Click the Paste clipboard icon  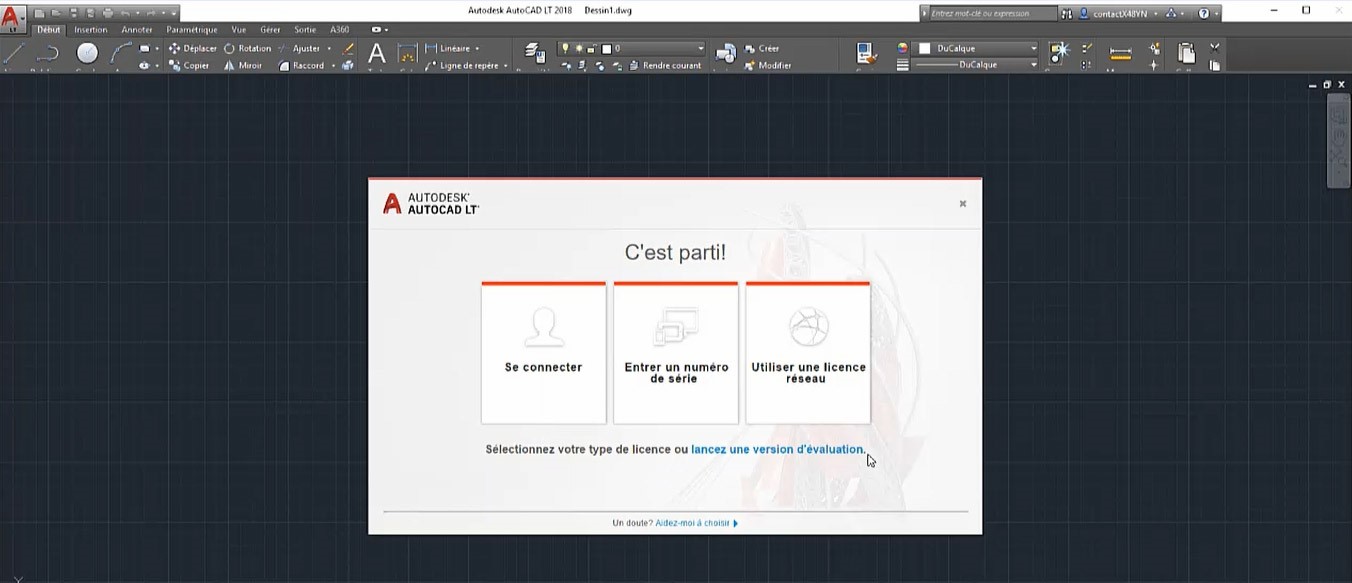(x=1186, y=53)
